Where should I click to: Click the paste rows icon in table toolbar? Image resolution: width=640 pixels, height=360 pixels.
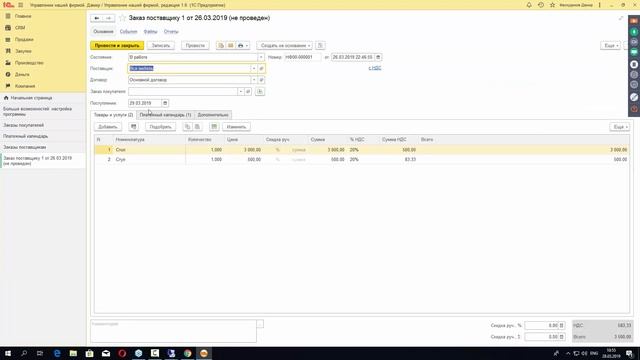pyautogui.click(x=197, y=127)
